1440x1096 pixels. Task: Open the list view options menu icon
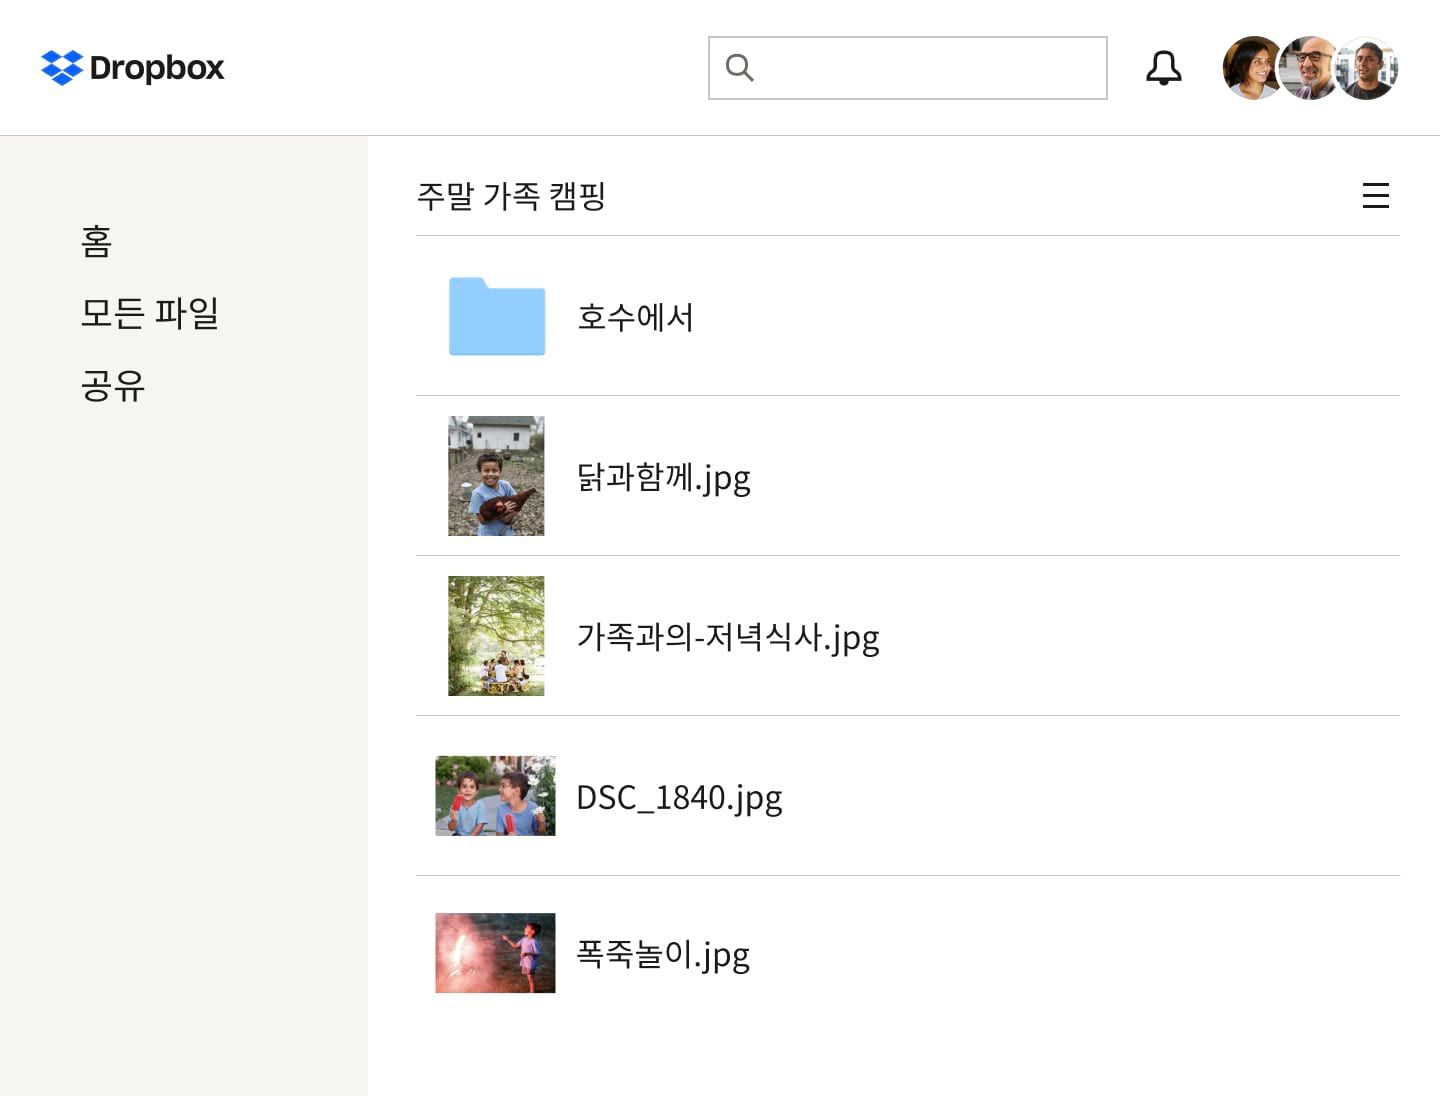[x=1376, y=196]
